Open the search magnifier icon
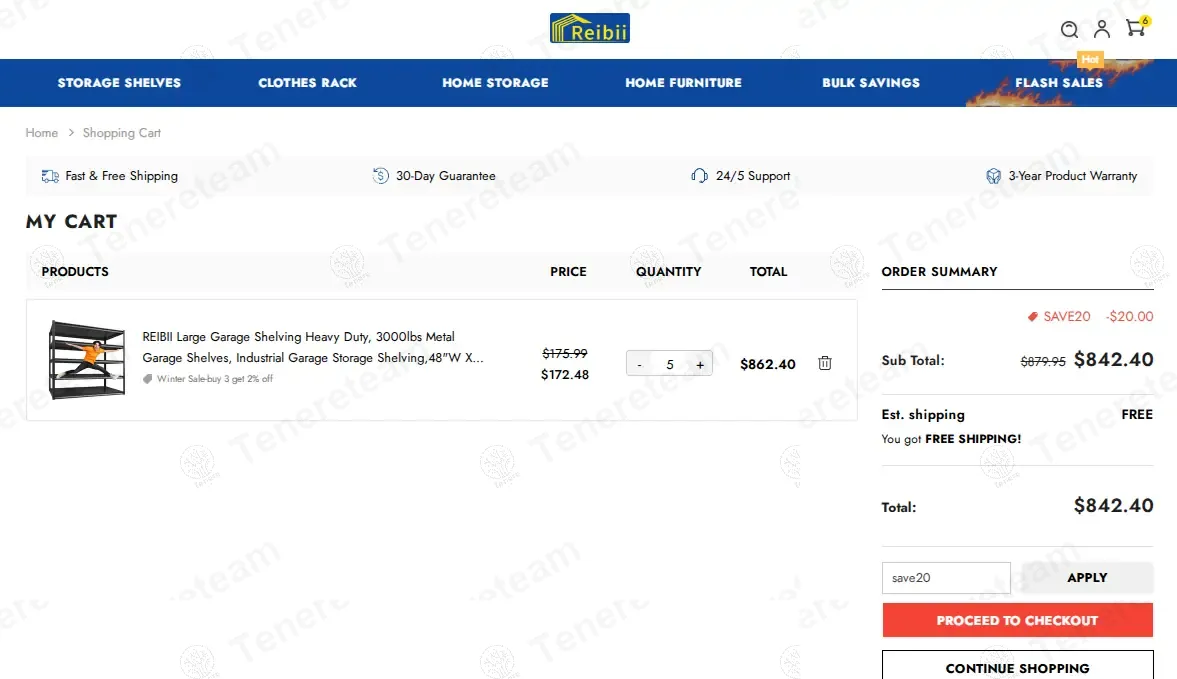This screenshot has width=1177, height=679. 1069,29
